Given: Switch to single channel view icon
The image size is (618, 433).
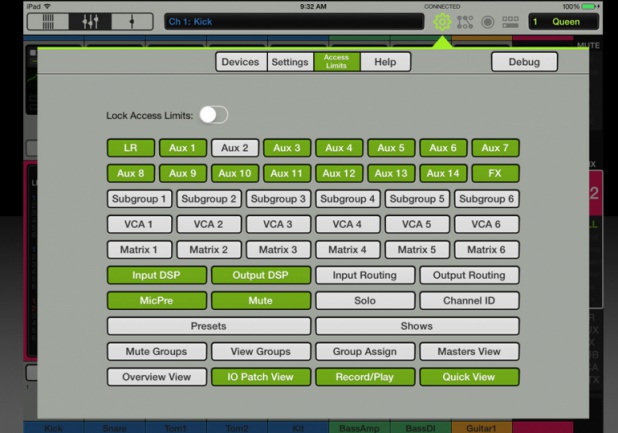Looking at the screenshot, I should coord(132,22).
